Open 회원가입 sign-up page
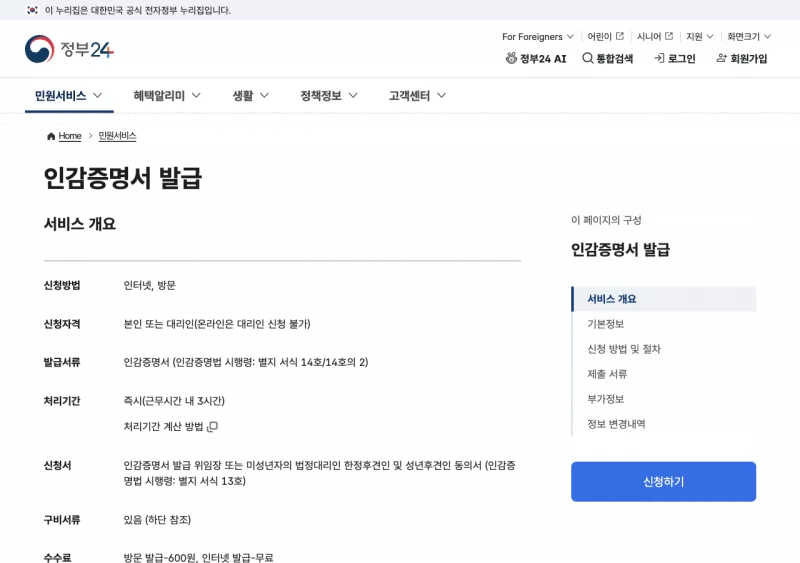 point(742,59)
